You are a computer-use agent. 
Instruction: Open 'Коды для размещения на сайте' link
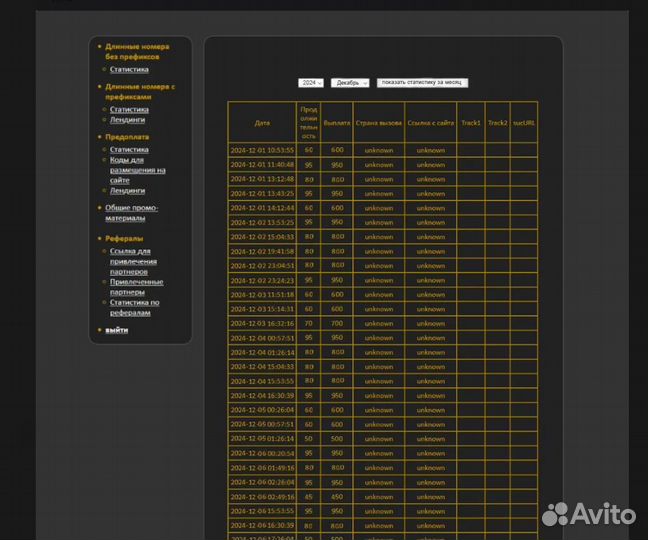(137, 169)
